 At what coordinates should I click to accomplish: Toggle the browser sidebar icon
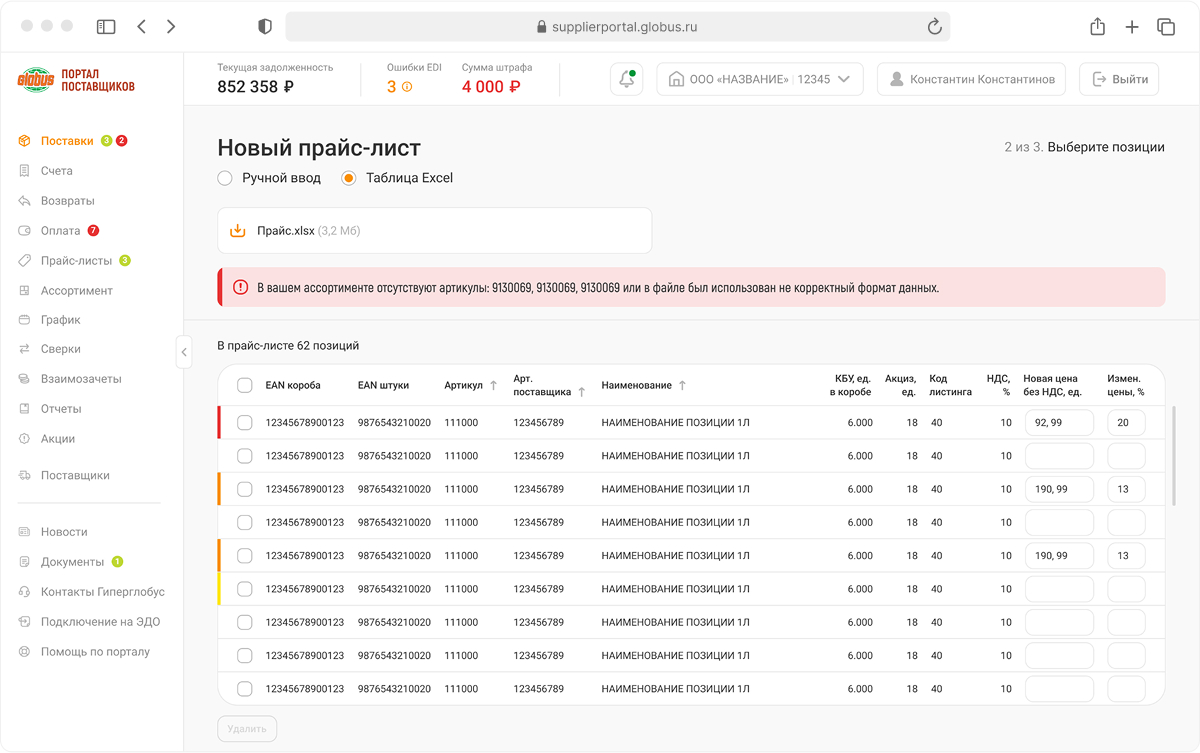(x=106, y=27)
